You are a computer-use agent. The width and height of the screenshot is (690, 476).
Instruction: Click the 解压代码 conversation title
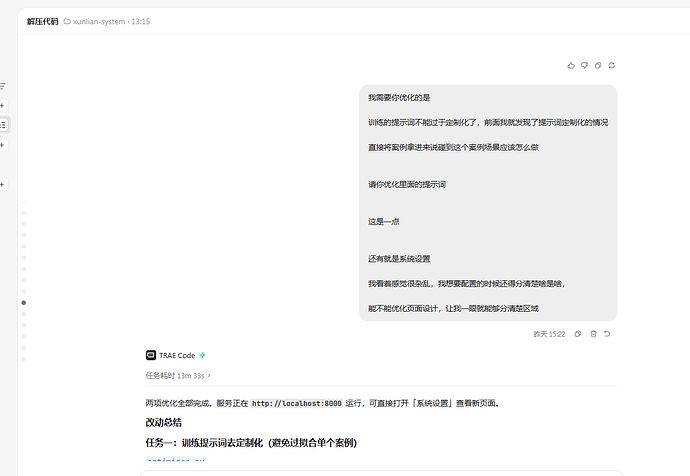(42, 22)
